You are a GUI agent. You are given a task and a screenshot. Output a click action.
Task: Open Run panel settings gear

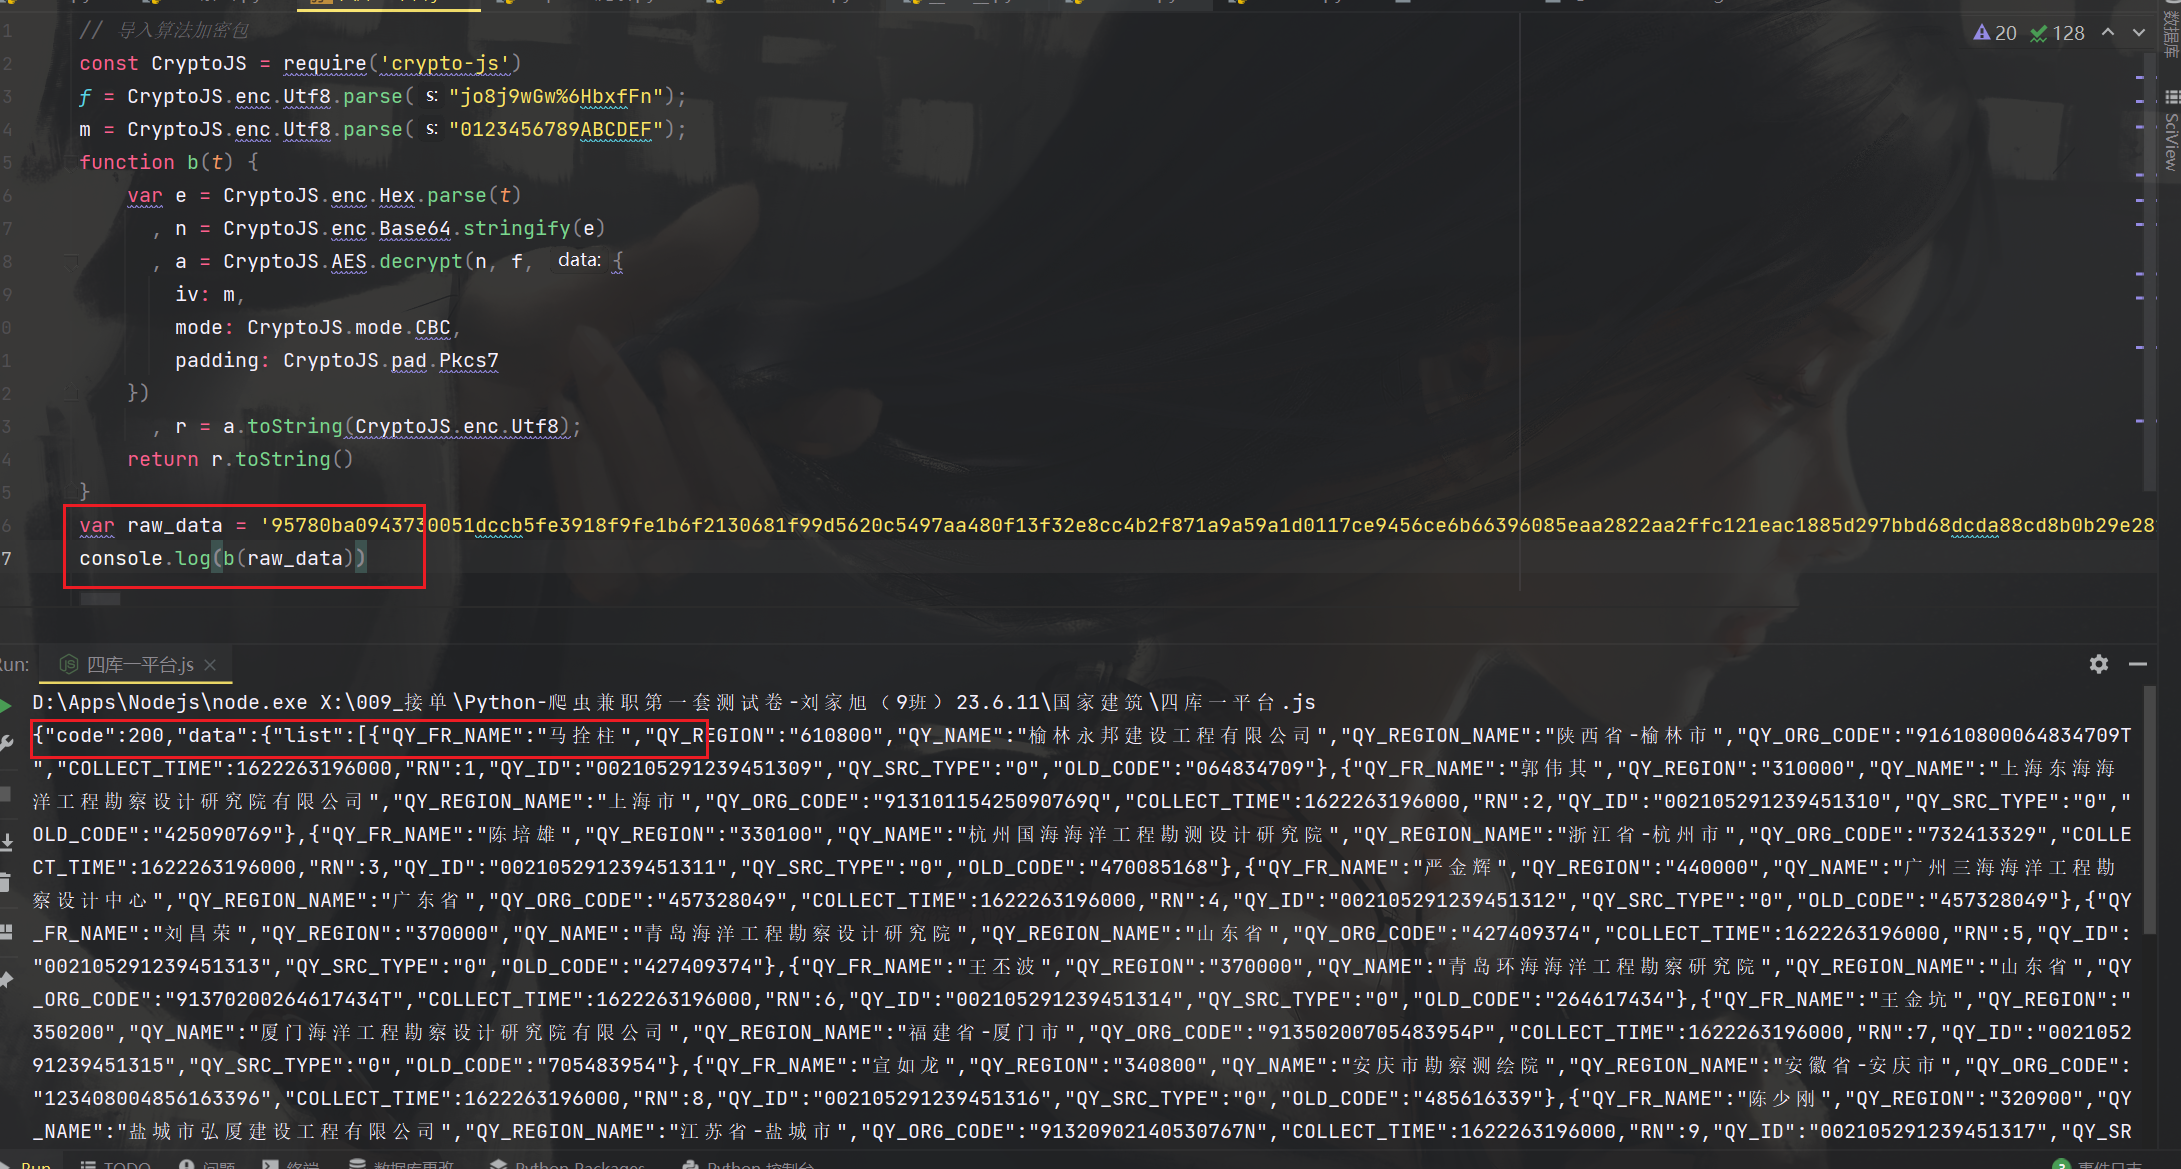(x=2098, y=664)
